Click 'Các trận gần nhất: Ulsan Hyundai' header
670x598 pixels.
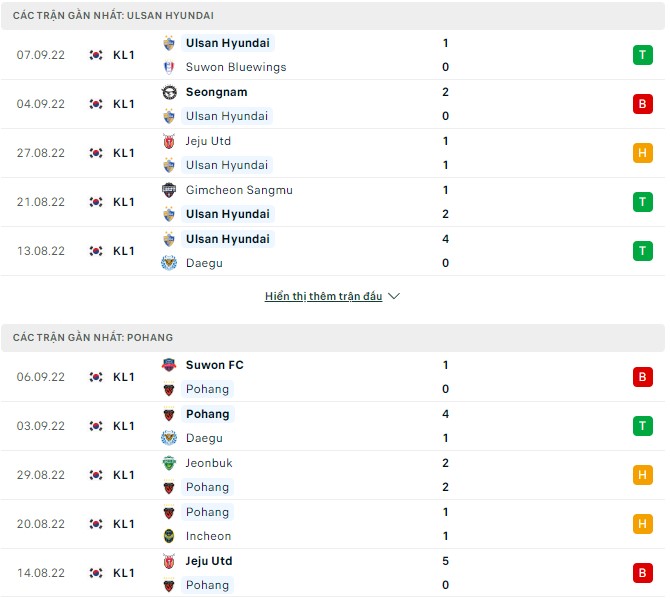113,16
